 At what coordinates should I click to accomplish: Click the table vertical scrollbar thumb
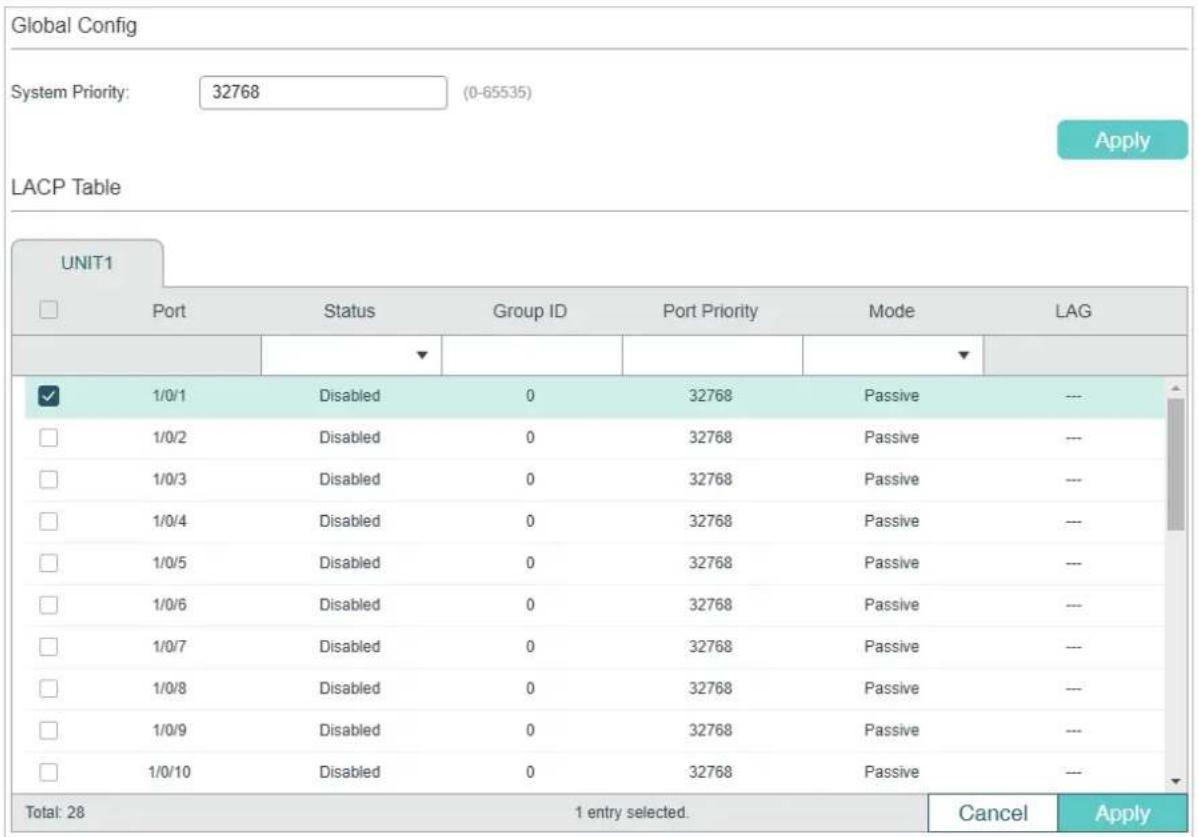1176,464
